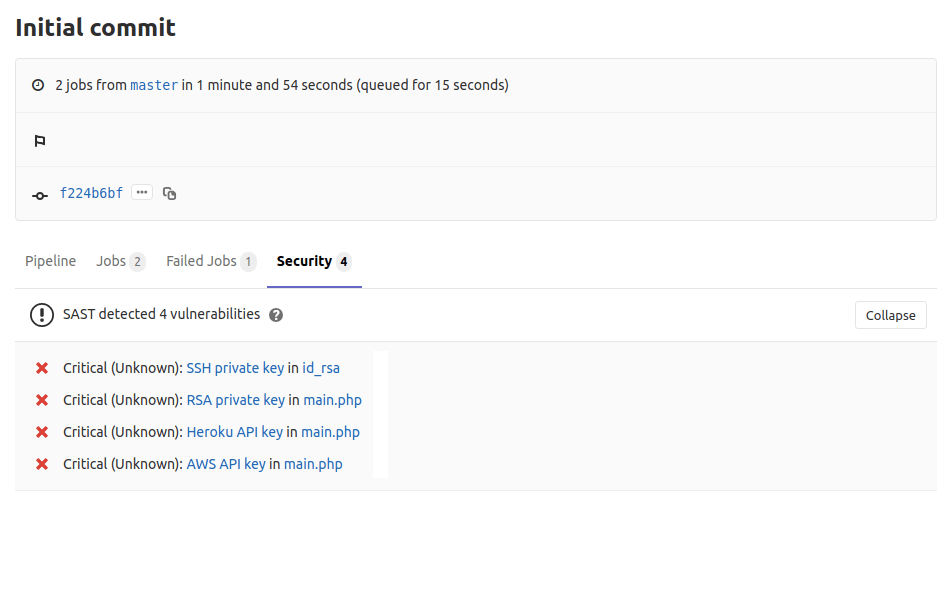Collapse the SAST vulnerabilities report
Screen dimensions: 952x590
tap(890, 315)
